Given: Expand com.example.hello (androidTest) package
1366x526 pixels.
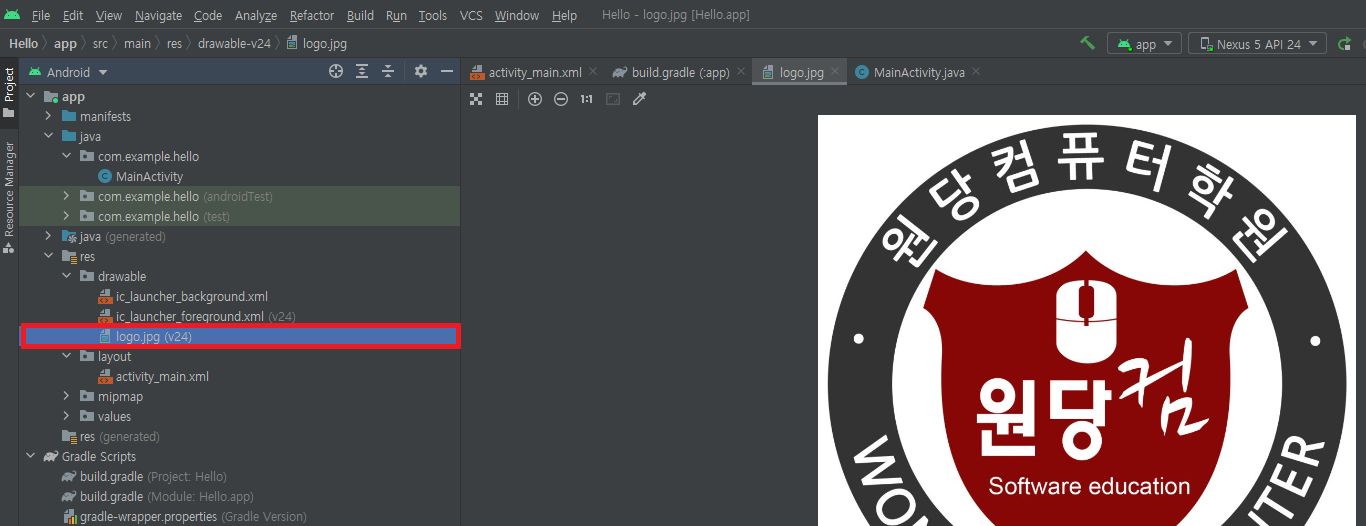Looking at the screenshot, I should coord(67,196).
